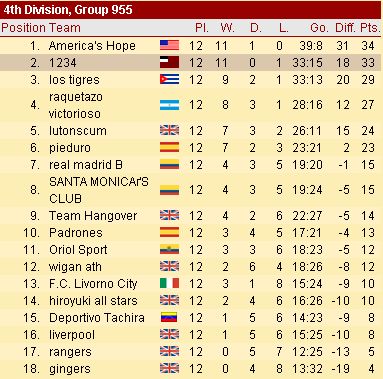
Task: Open the los tigres team page
Action: pos(74,80)
